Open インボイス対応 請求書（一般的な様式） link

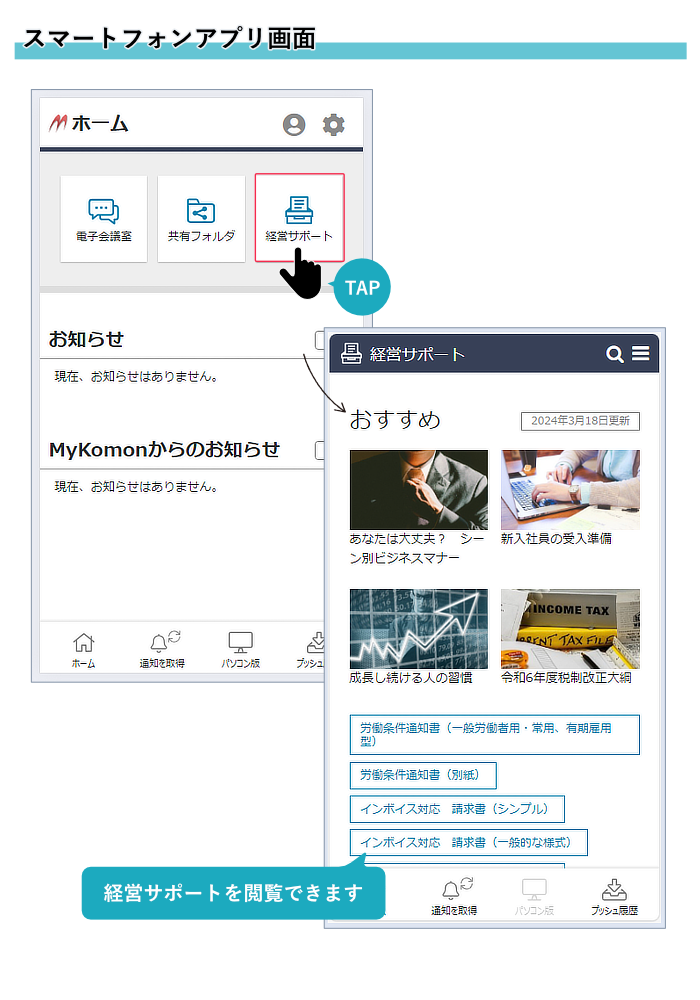pyautogui.click(x=467, y=843)
